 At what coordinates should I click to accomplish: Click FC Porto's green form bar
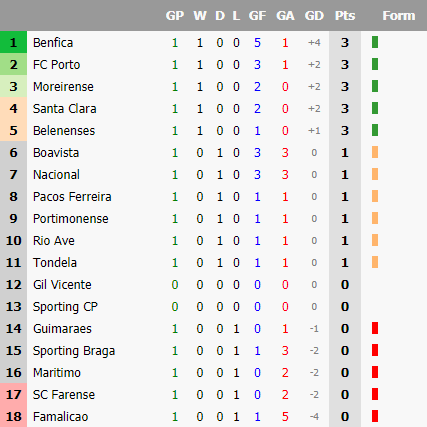[x=375, y=64]
